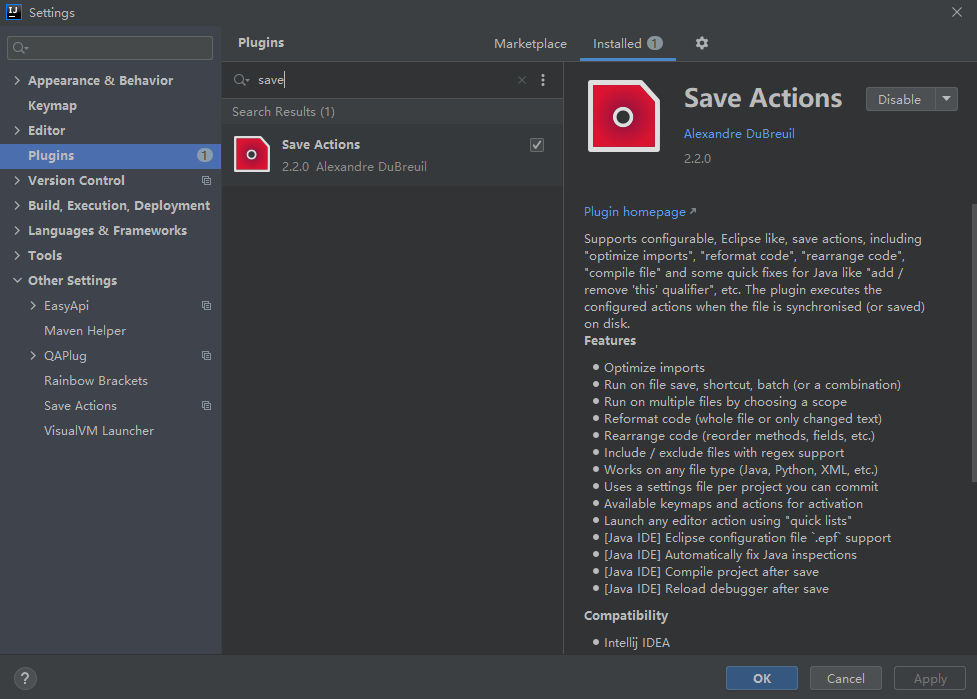Expand Appearance & Behavior section
Viewport: 977px width, 699px height.
click(17, 80)
